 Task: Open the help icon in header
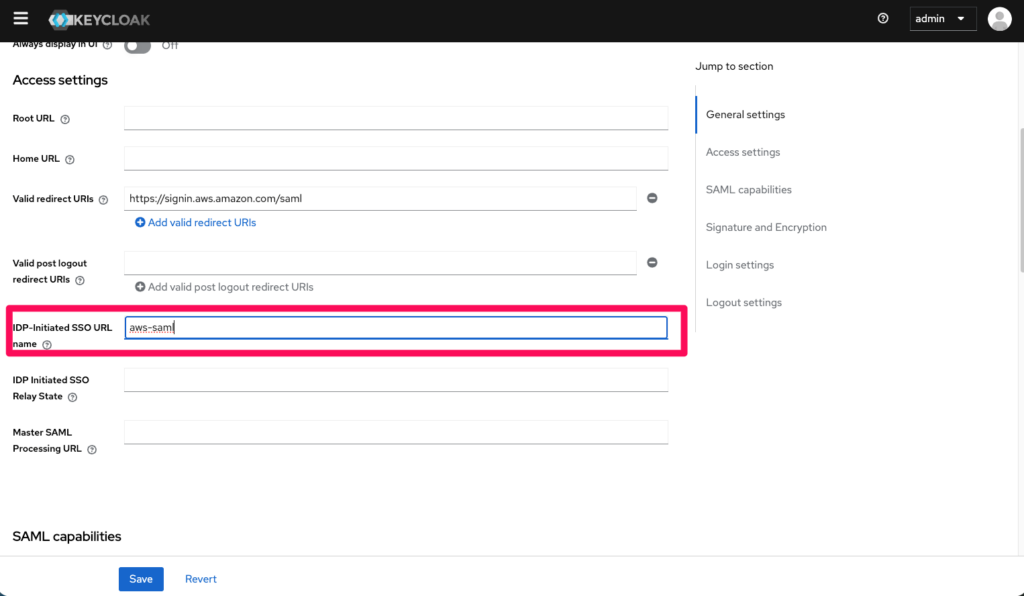[883, 18]
